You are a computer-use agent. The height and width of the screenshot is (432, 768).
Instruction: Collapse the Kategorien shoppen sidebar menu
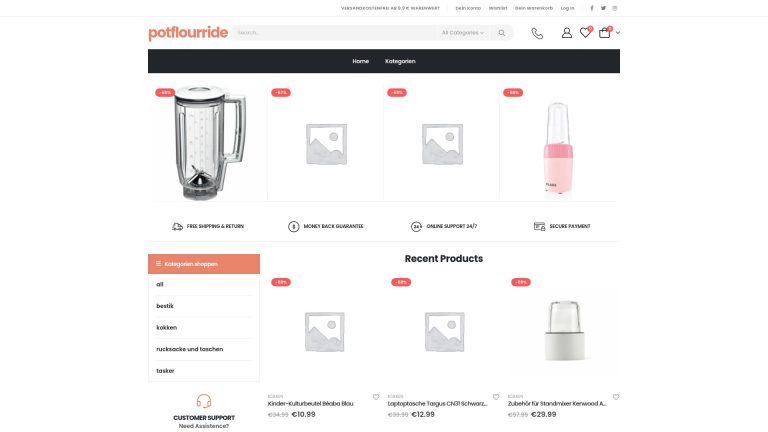pos(204,264)
